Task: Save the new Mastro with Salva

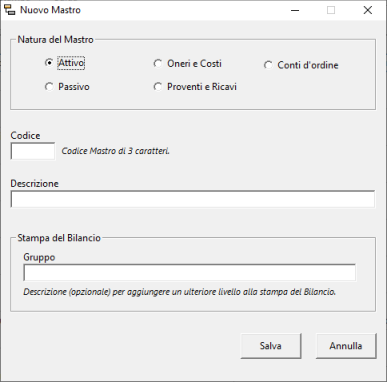Action: (271, 346)
